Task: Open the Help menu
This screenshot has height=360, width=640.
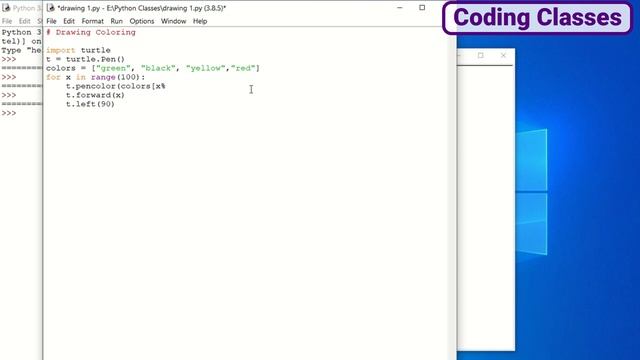Action: pos(200,21)
